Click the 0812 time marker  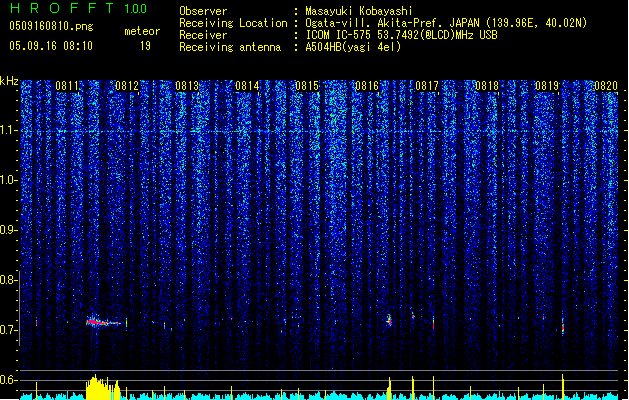(127, 86)
